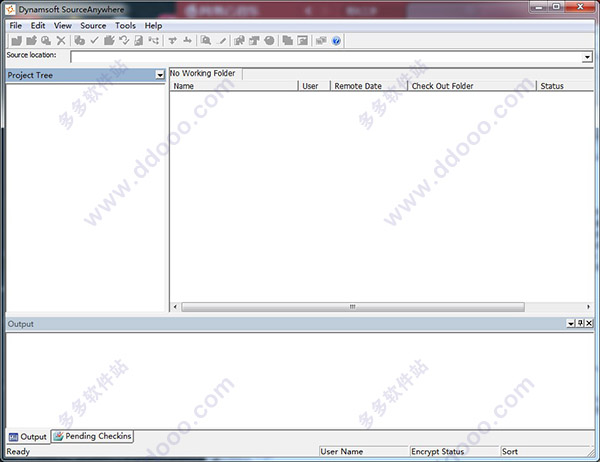Click the file list scrollbar's left arrow

pos(175,307)
